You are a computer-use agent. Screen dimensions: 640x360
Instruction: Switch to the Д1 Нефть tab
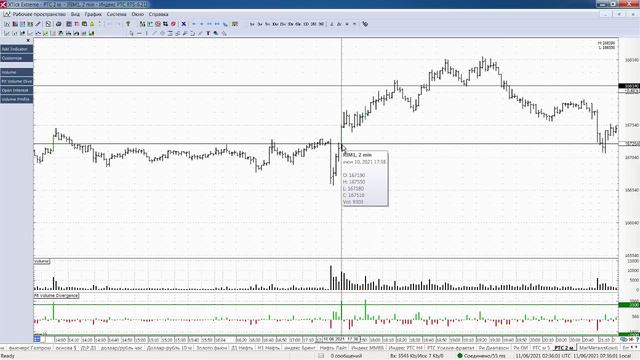point(242,348)
